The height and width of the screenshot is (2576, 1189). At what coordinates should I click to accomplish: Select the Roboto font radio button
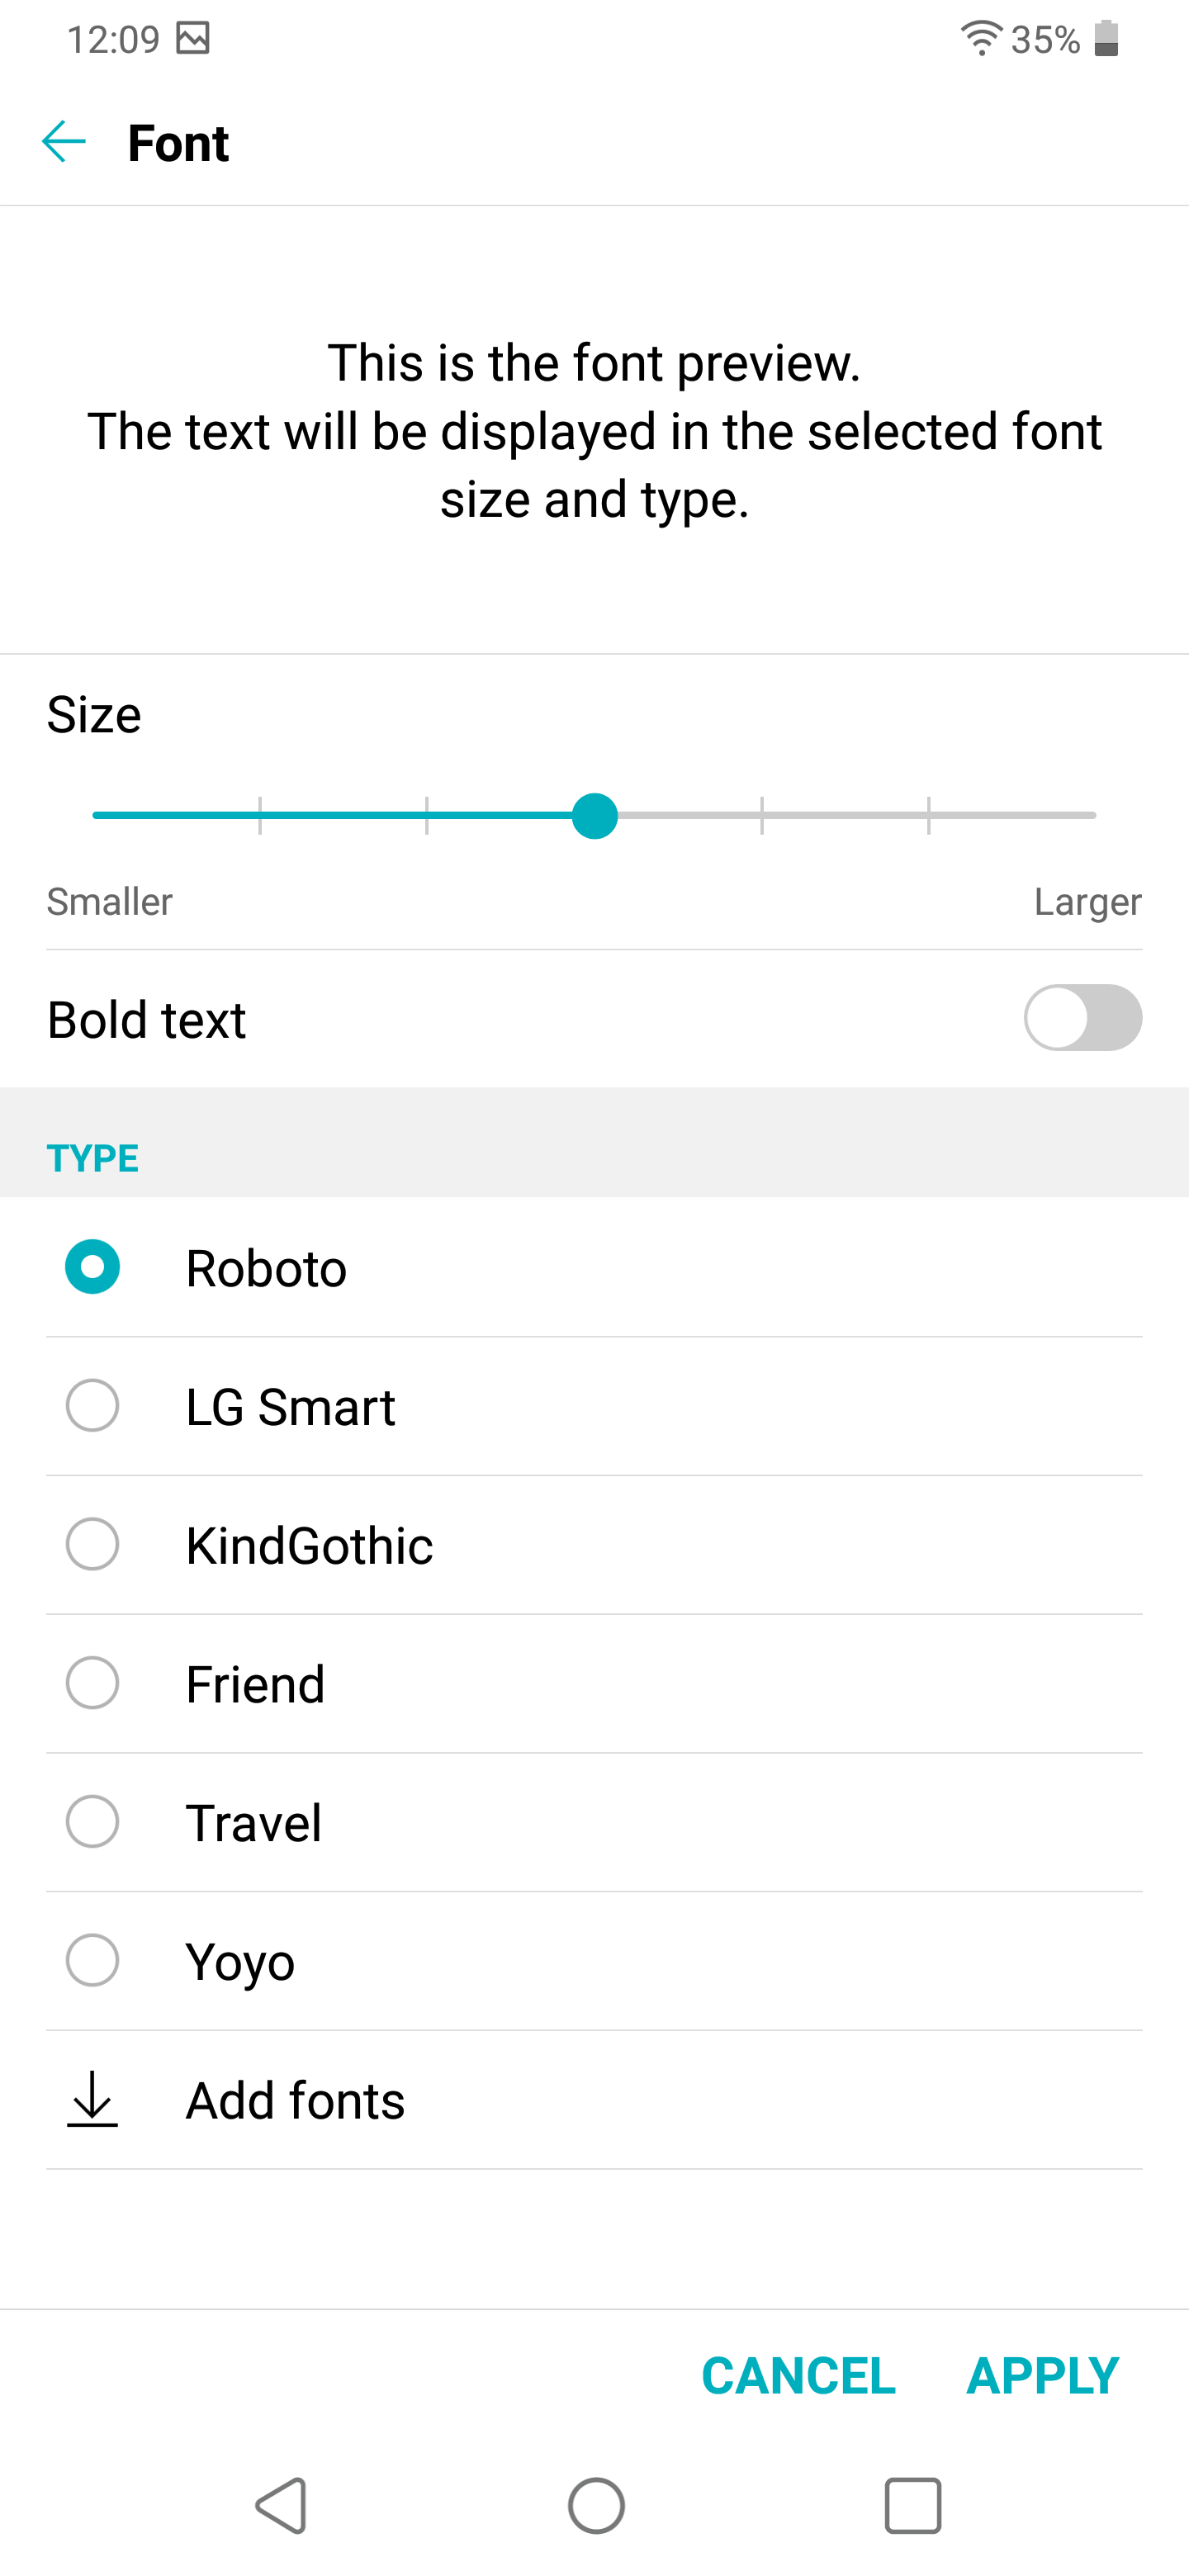92,1267
